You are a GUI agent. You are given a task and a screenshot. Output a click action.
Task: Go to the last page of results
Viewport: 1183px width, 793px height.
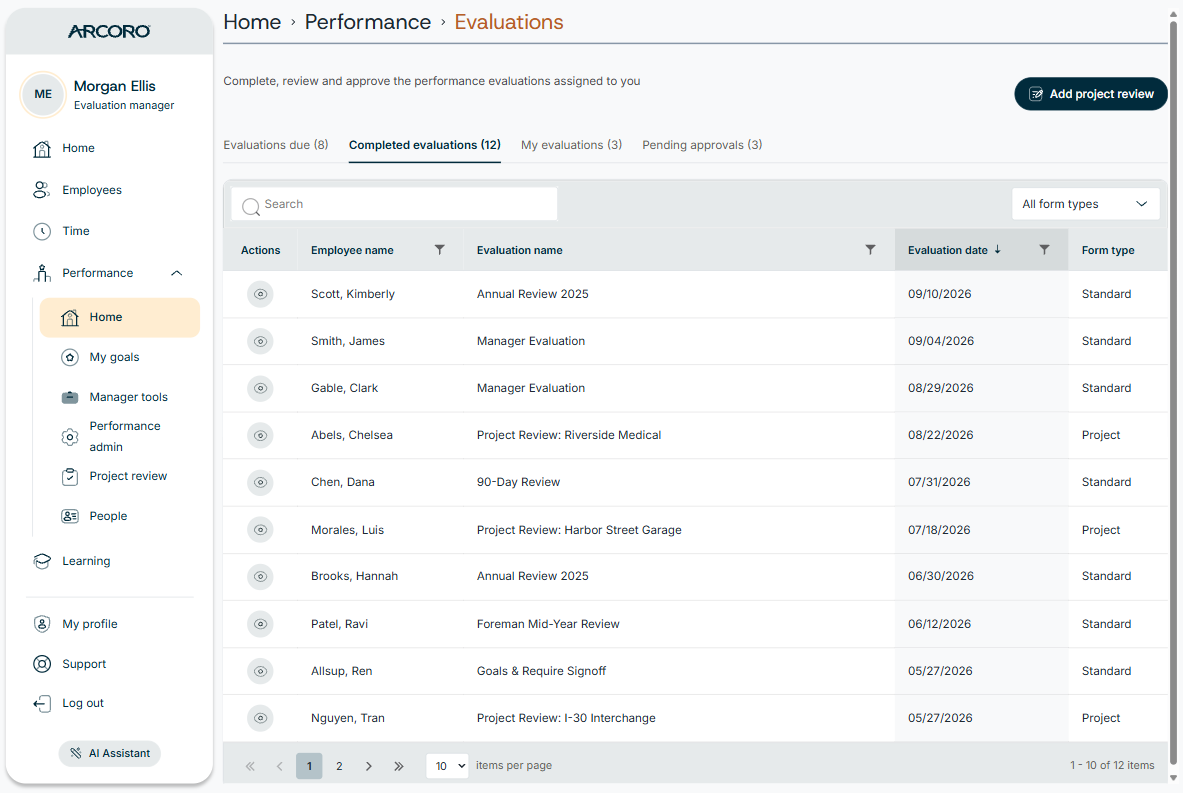(398, 766)
